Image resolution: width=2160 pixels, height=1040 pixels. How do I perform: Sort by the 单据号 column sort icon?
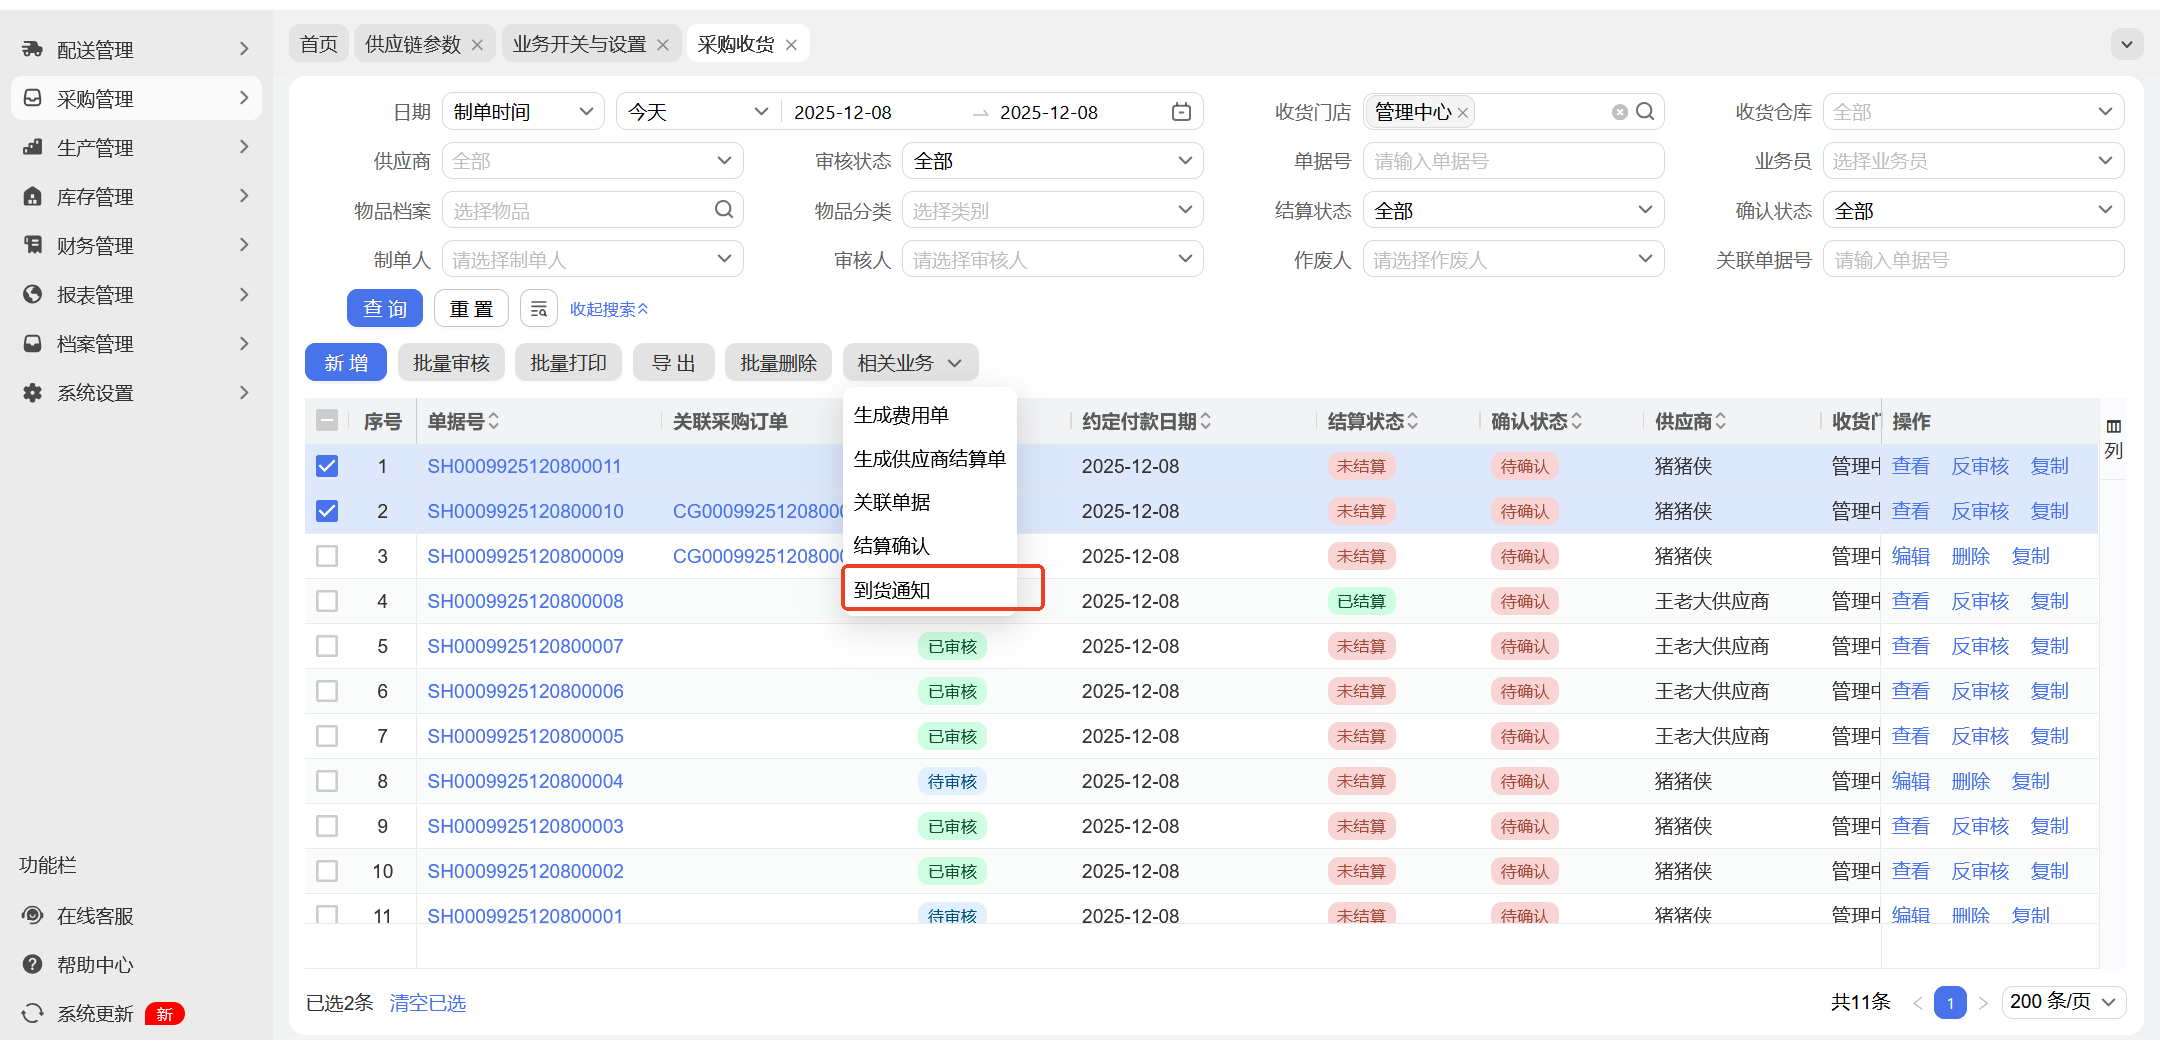point(494,422)
